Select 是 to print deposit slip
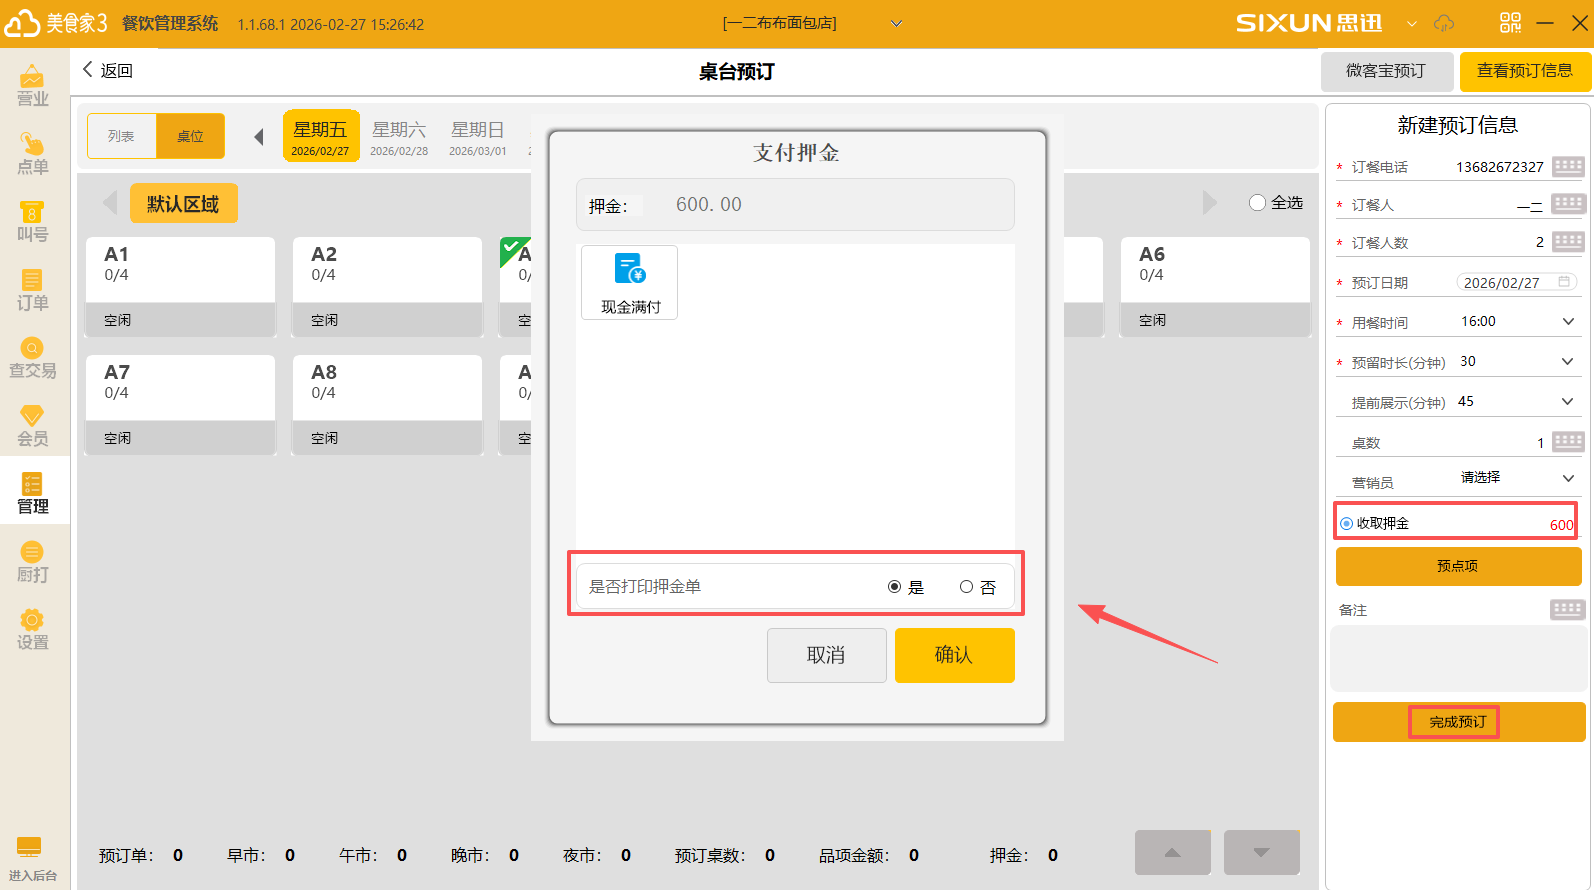 pyautogui.click(x=895, y=587)
